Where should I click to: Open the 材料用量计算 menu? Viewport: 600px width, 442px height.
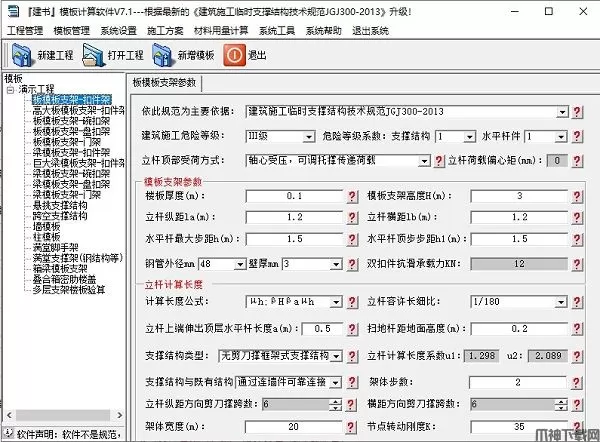(221, 31)
